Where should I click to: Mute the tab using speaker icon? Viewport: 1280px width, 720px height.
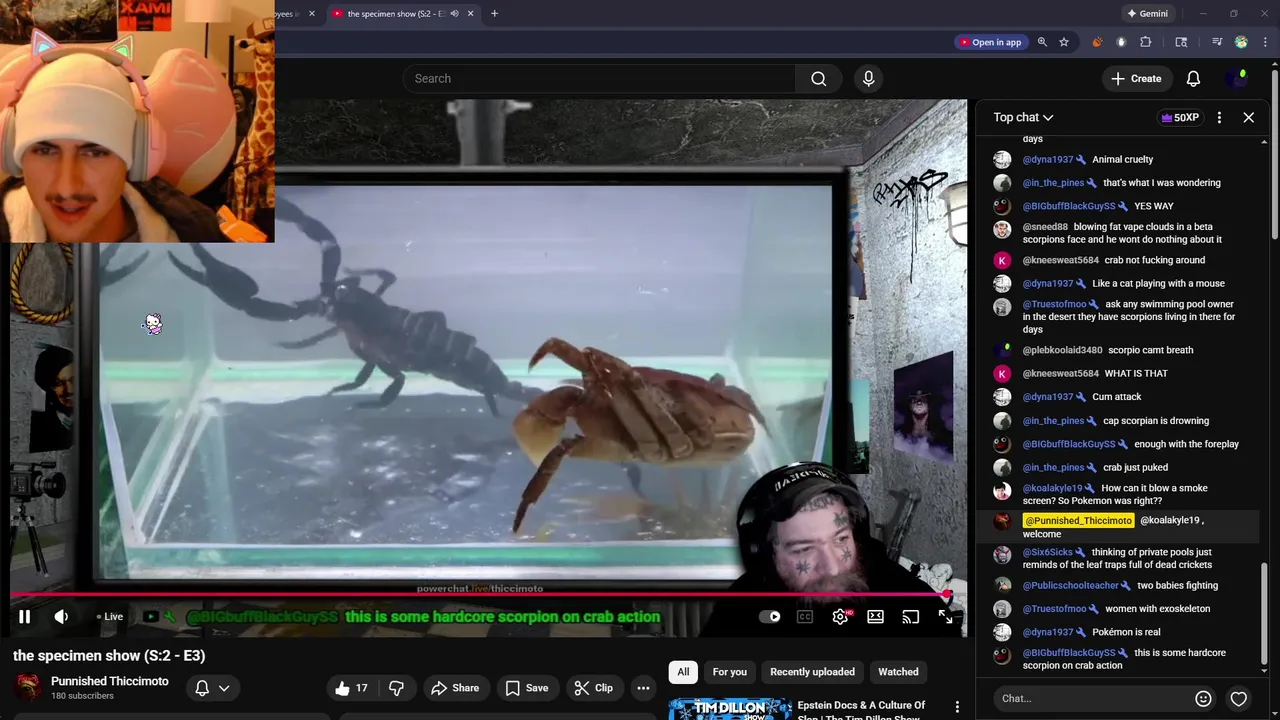[x=454, y=14]
